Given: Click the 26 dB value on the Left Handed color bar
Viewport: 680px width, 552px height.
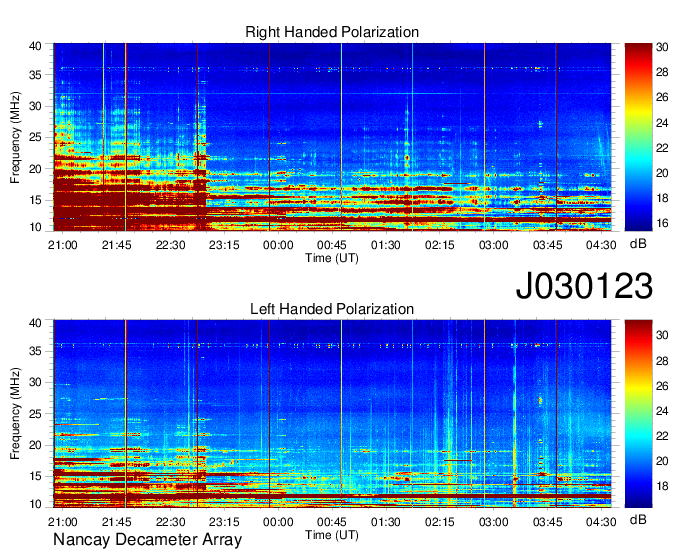Looking at the screenshot, I should 662,386.
